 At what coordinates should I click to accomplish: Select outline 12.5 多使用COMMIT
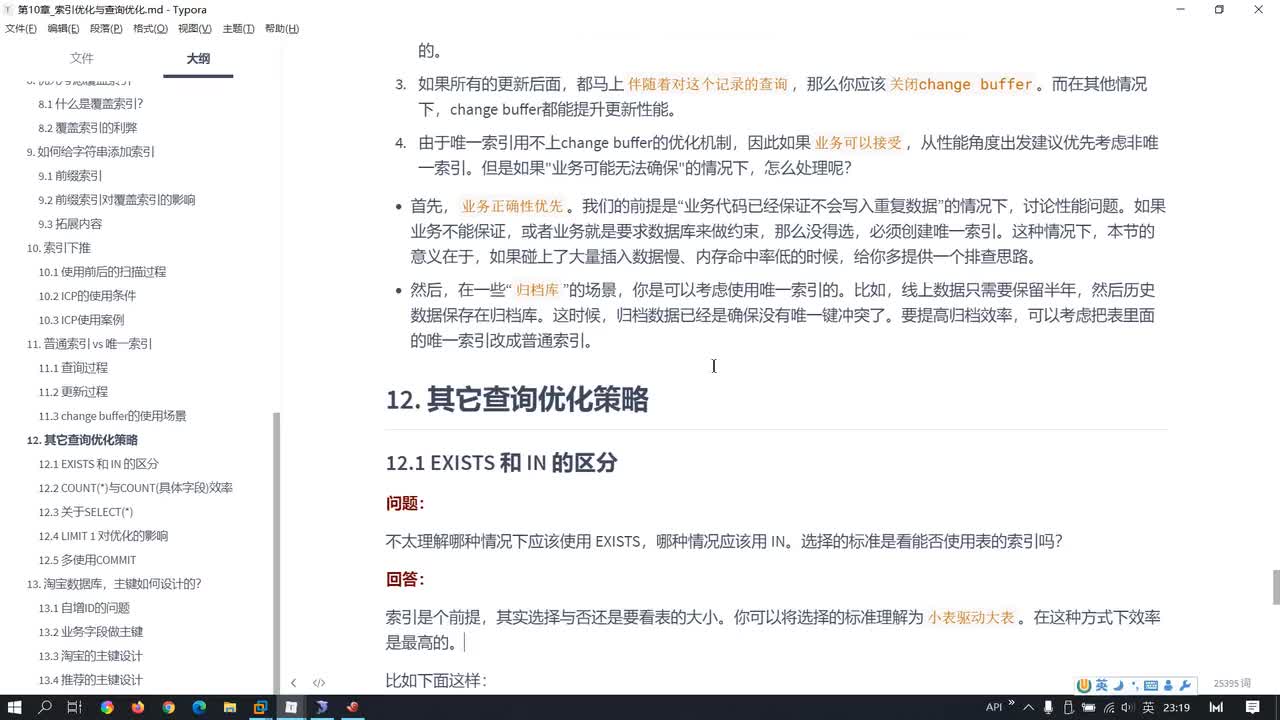coord(87,560)
